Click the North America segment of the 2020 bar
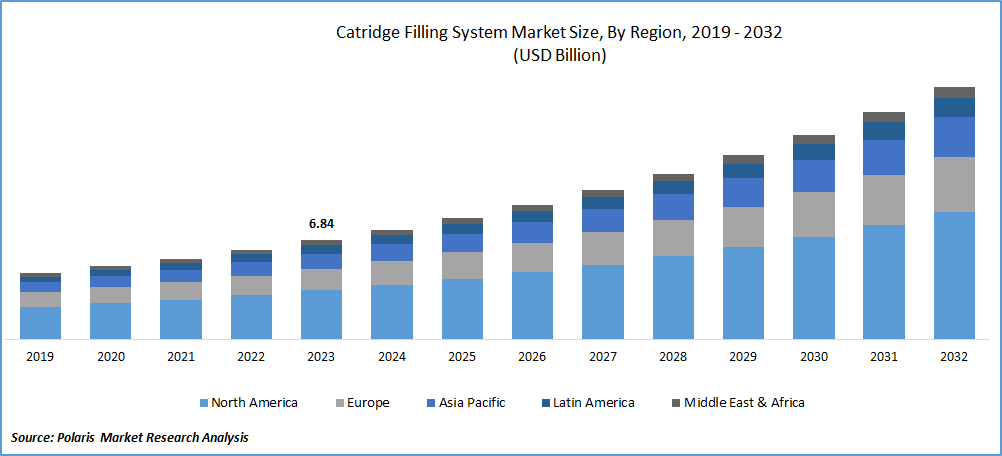This screenshot has width=1002, height=456. pyautogui.click(x=111, y=321)
